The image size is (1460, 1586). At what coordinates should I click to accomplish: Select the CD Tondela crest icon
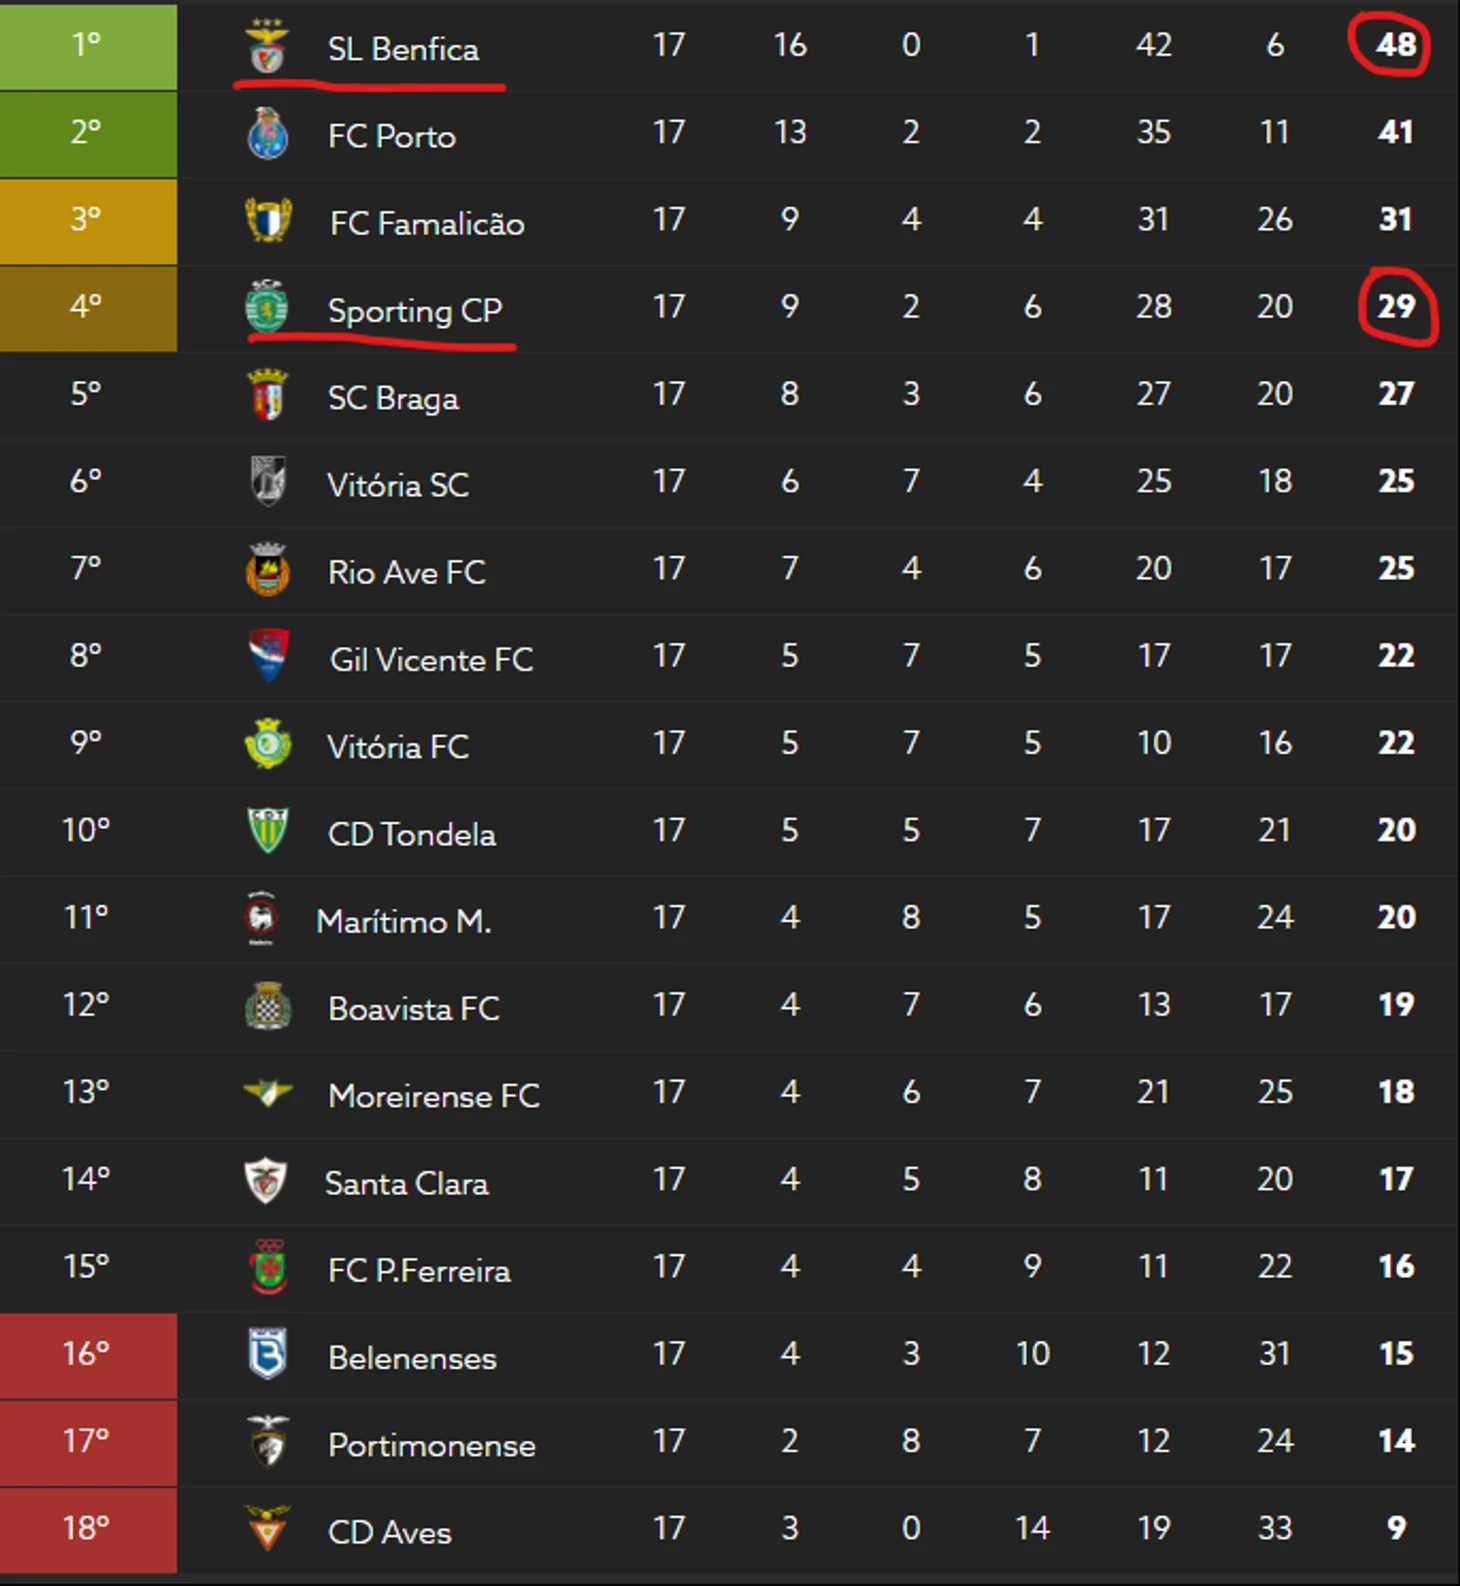267,830
